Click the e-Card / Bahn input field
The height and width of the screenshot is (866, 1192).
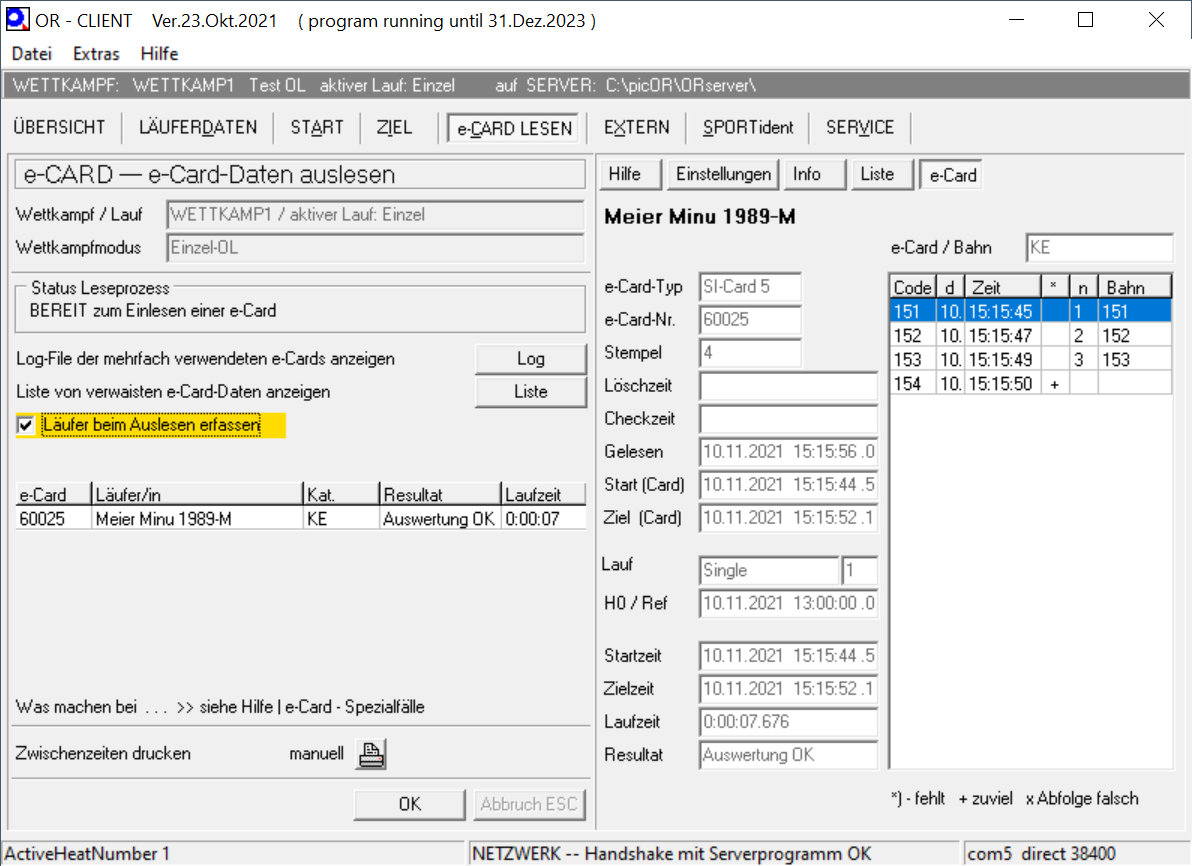[x=1098, y=248]
